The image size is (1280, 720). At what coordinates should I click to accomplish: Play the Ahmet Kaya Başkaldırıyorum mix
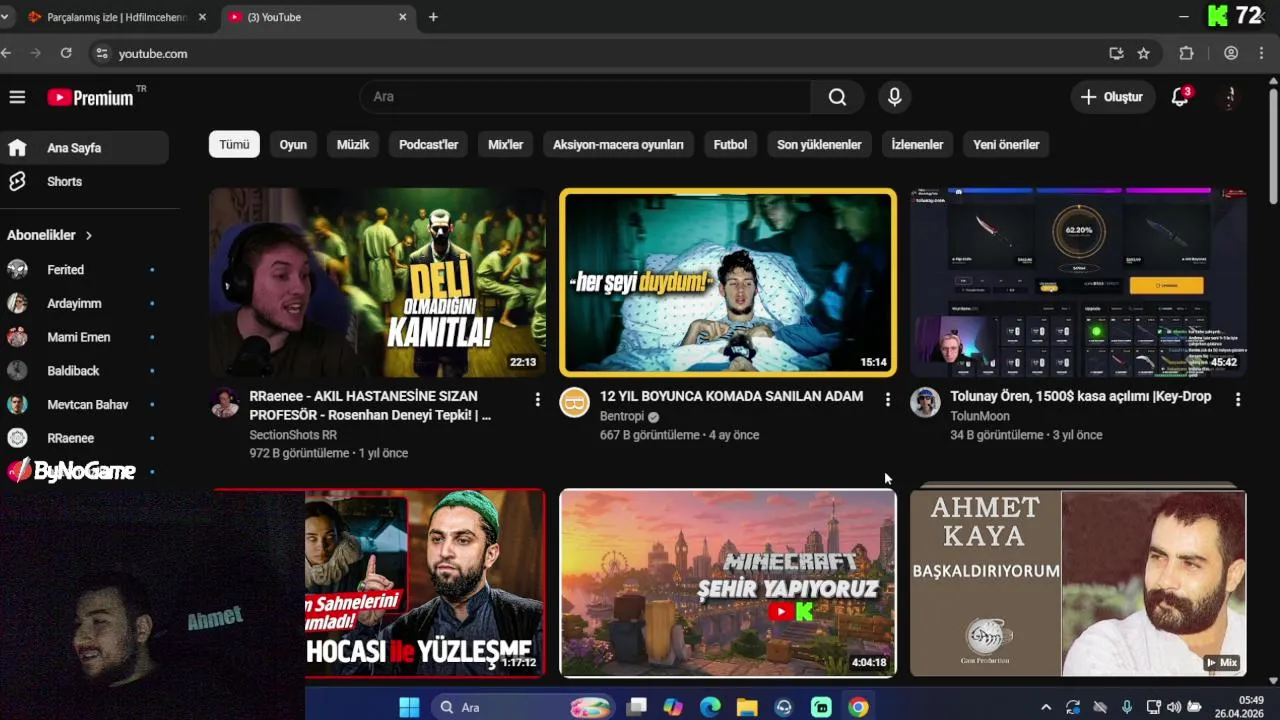(x=1078, y=583)
